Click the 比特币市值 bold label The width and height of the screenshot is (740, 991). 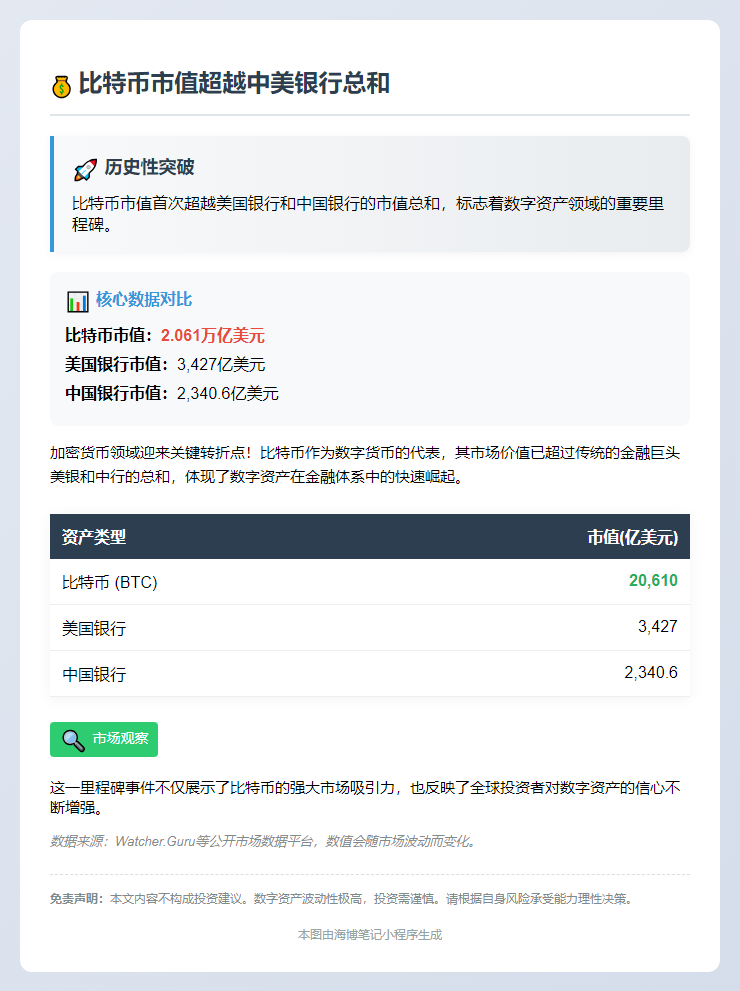pos(109,336)
